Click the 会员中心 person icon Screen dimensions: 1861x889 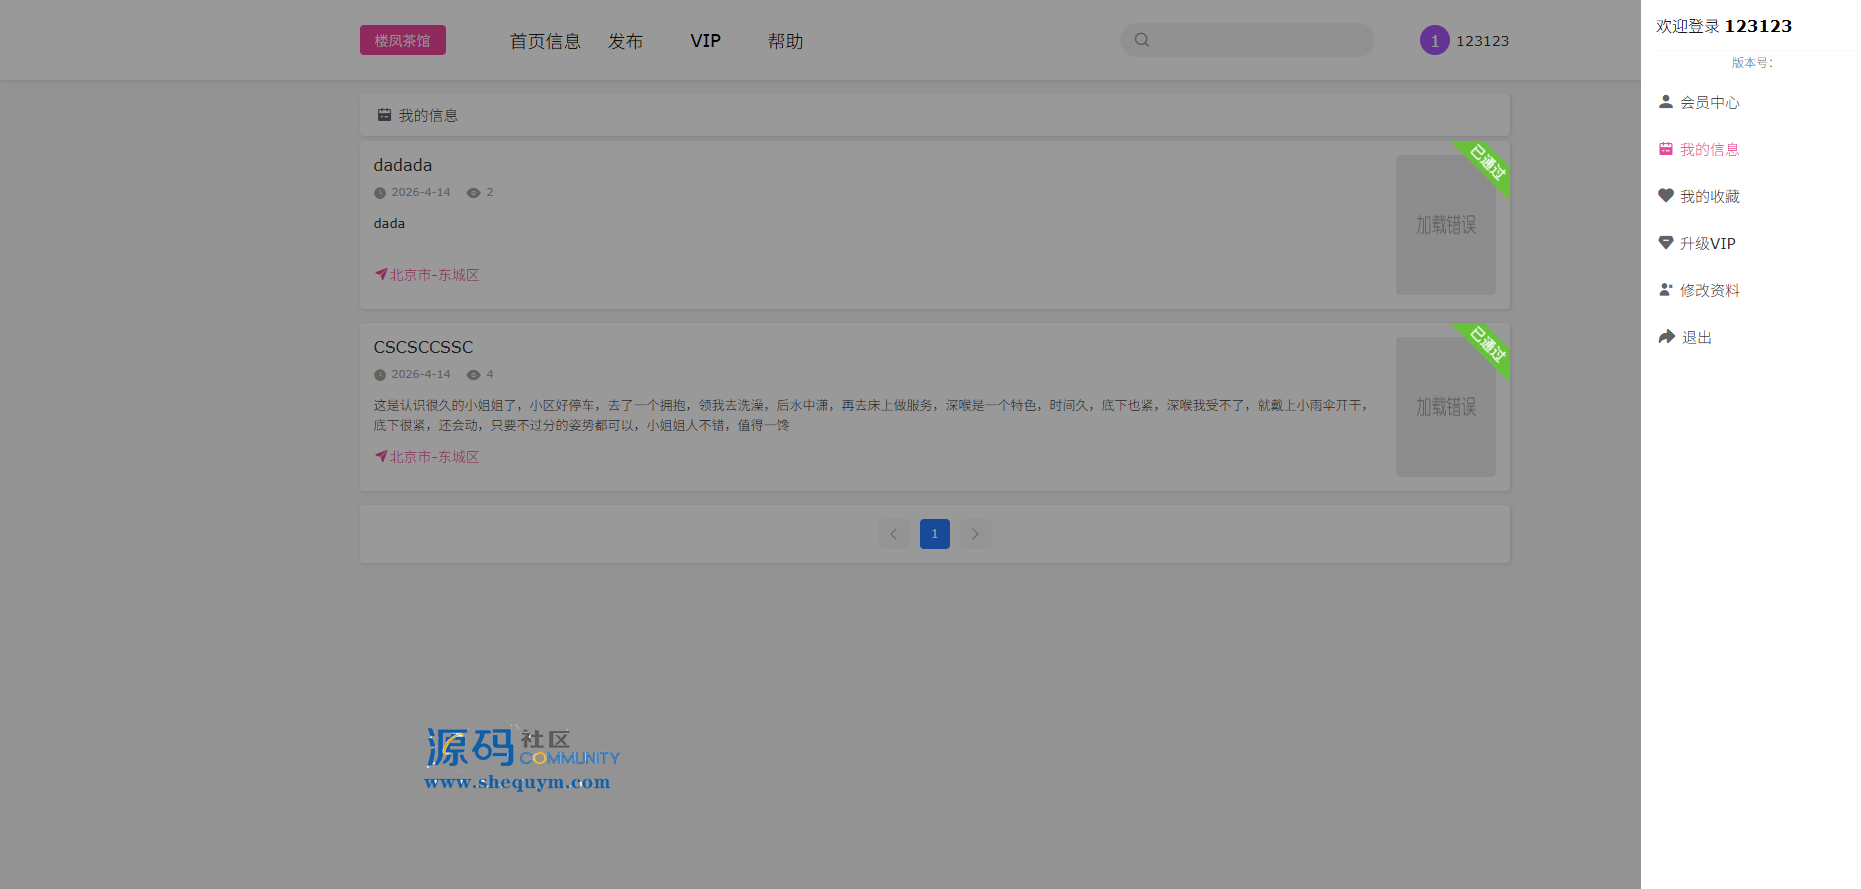1666,102
